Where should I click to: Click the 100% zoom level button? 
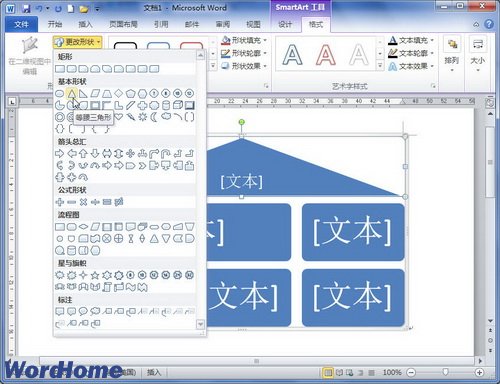pos(392,372)
